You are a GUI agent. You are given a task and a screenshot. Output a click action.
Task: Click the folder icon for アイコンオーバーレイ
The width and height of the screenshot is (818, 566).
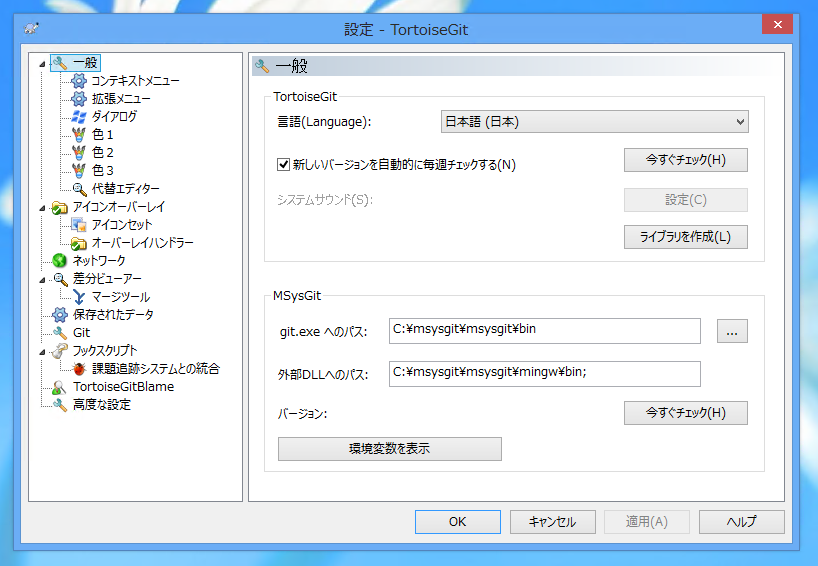click(x=59, y=207)
